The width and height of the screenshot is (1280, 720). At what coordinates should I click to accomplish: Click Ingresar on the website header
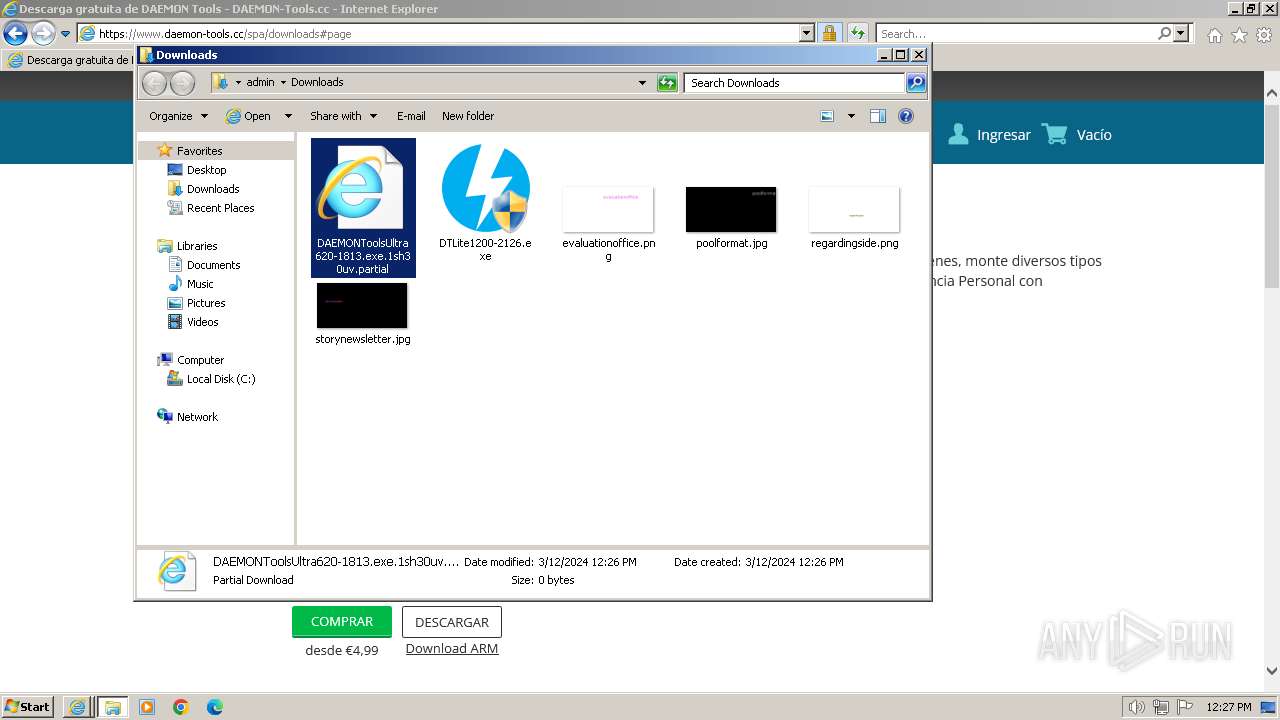[989, 135]
